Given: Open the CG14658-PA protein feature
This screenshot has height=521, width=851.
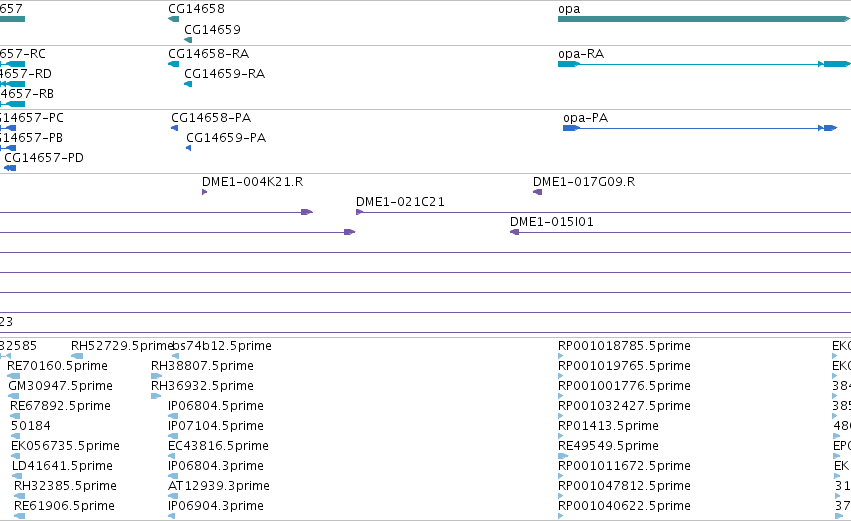Looking at the screenshot, I should click(x=211, y=118).
